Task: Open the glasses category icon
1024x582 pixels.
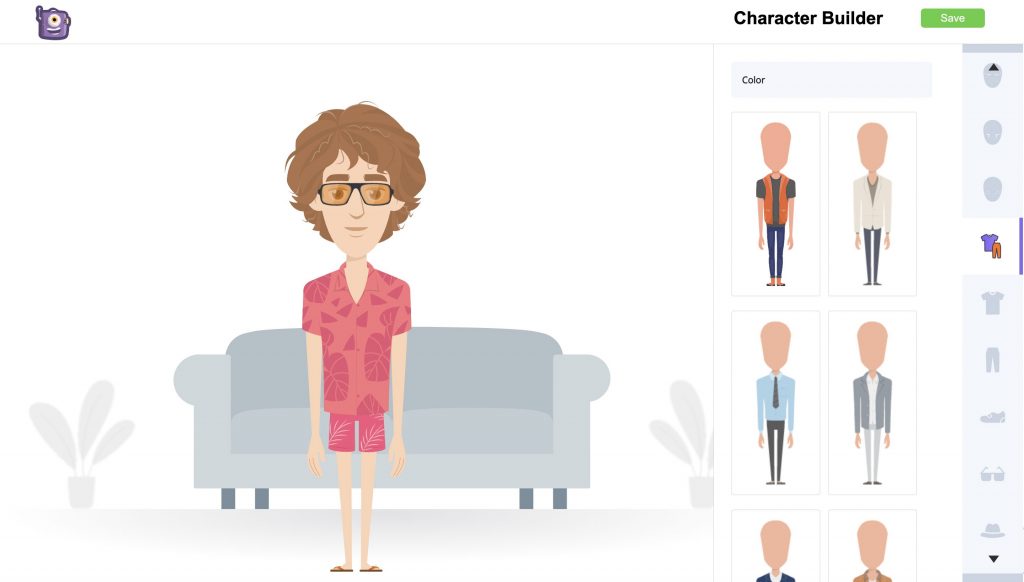Action: click(992, 474)
